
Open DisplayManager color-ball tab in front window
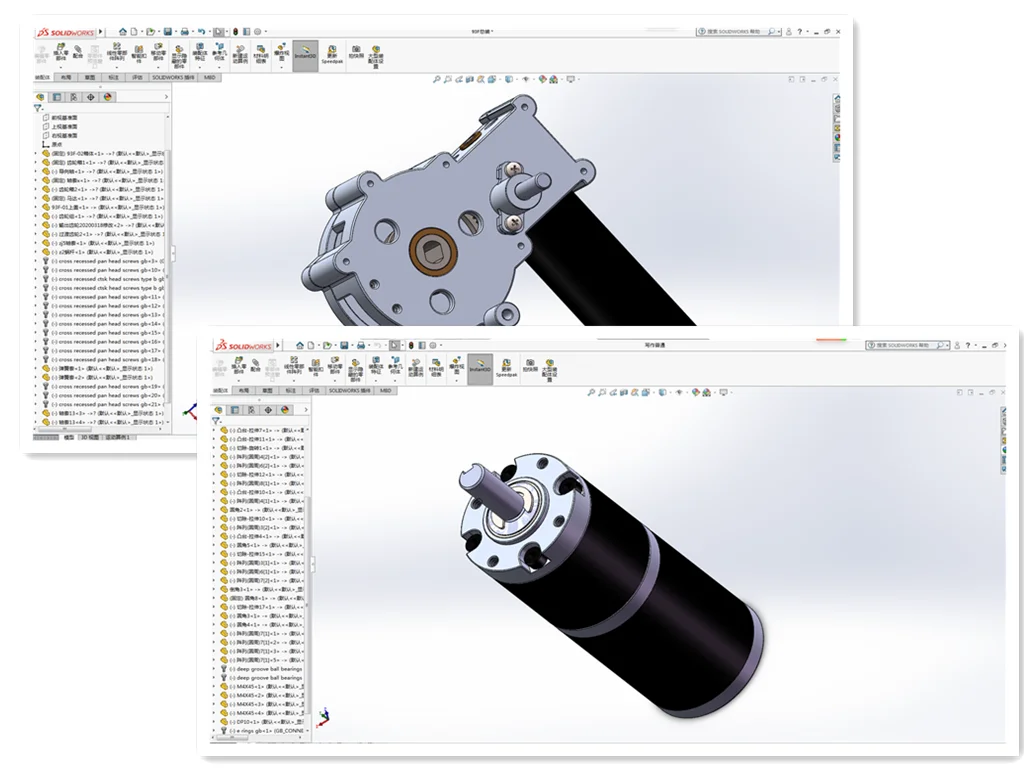285,409
